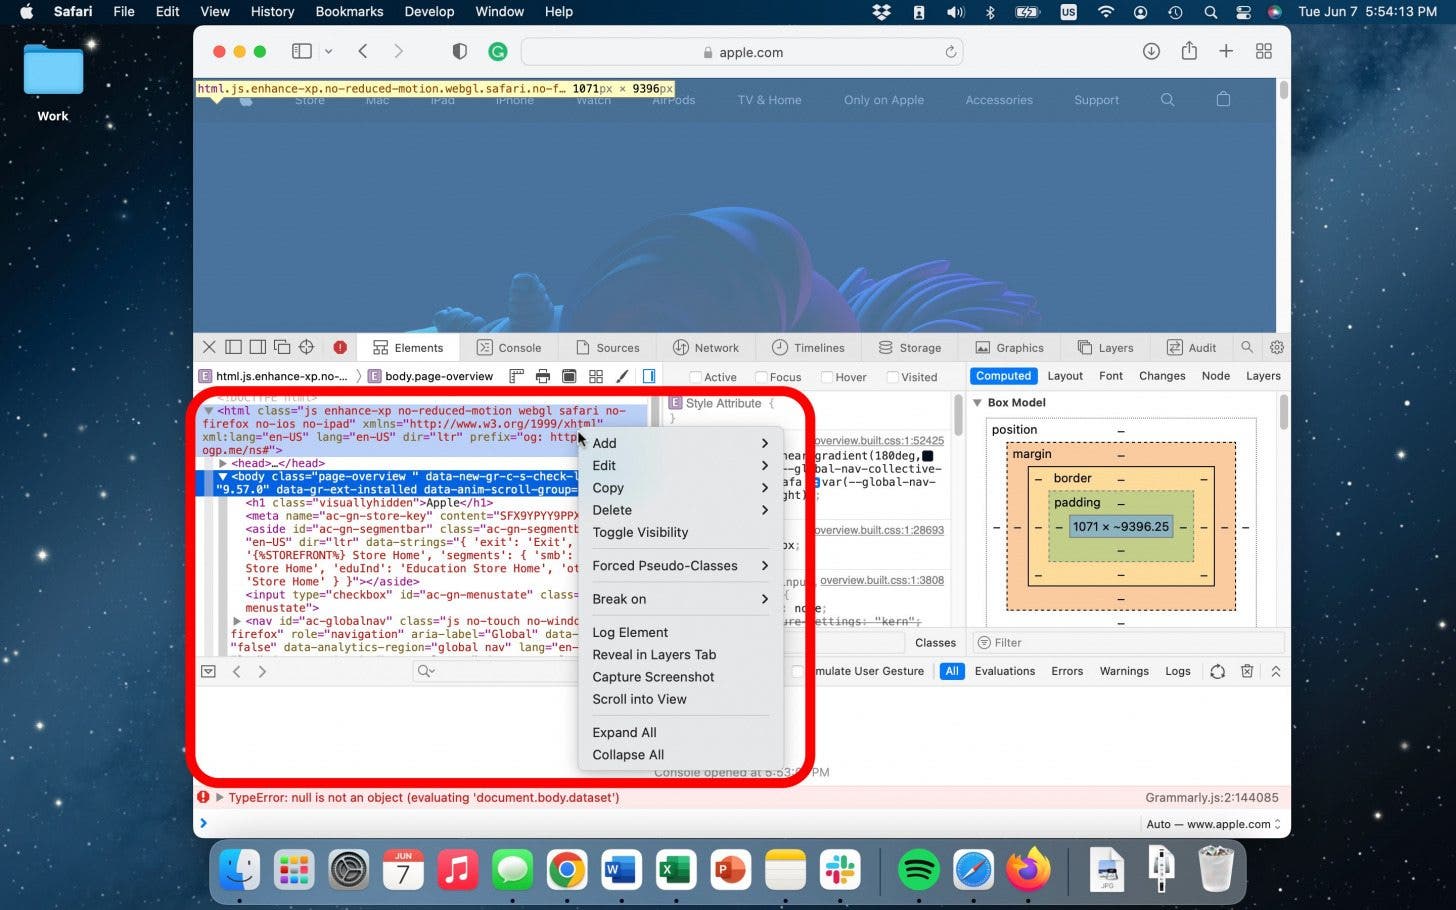Click the red error indicator icon
This screenshot has height=910, width=1456.
pos(340,347)
